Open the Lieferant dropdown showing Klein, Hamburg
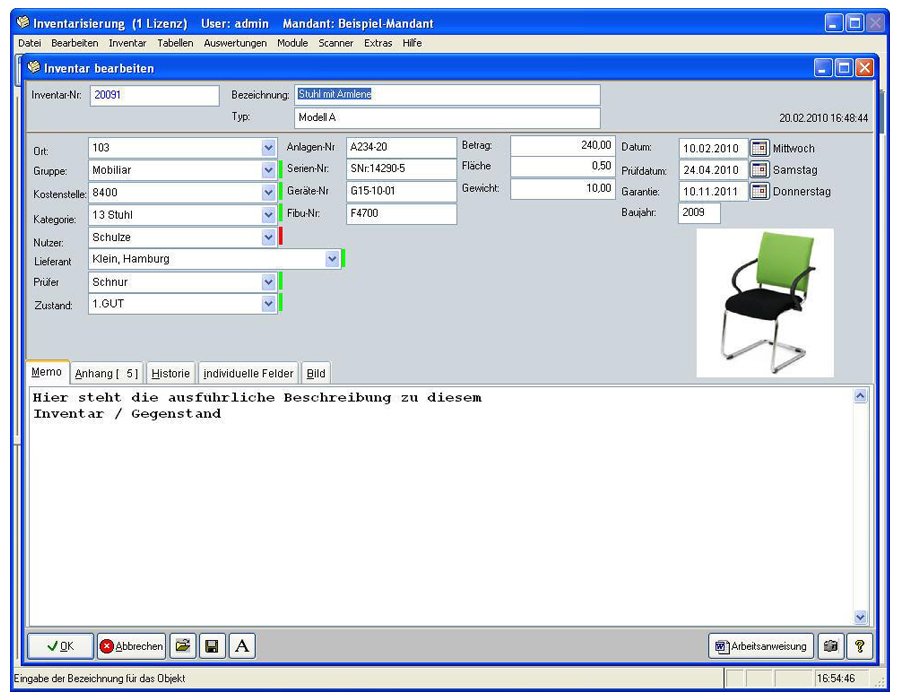 [x=333, y=258]
